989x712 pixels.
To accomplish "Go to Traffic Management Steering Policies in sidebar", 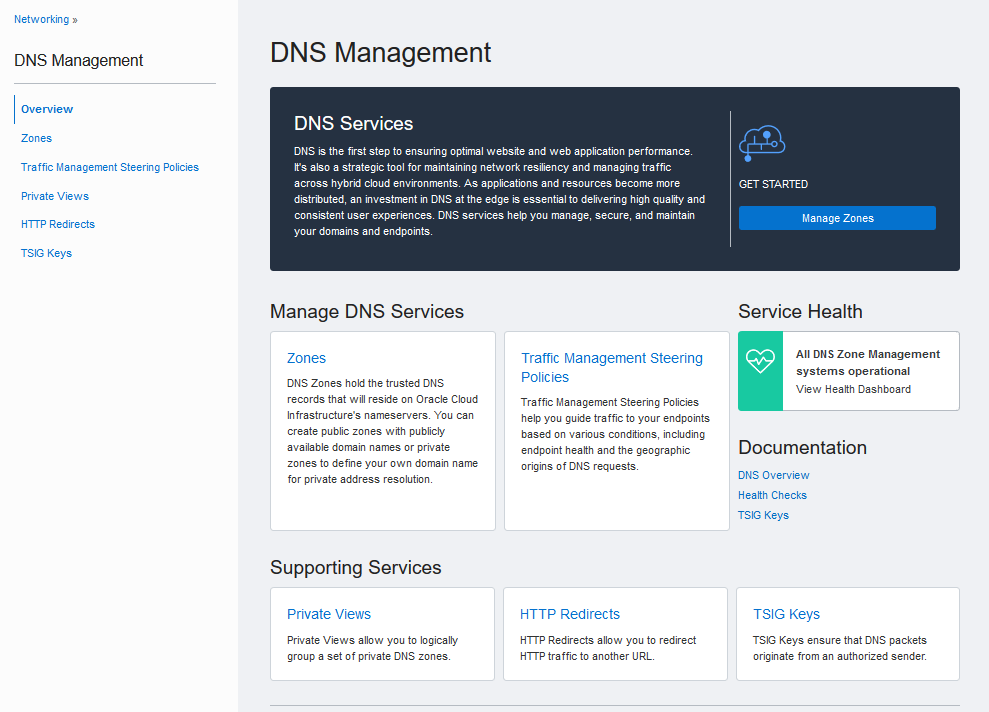I will pyautogui.click(x=110, y=167).
